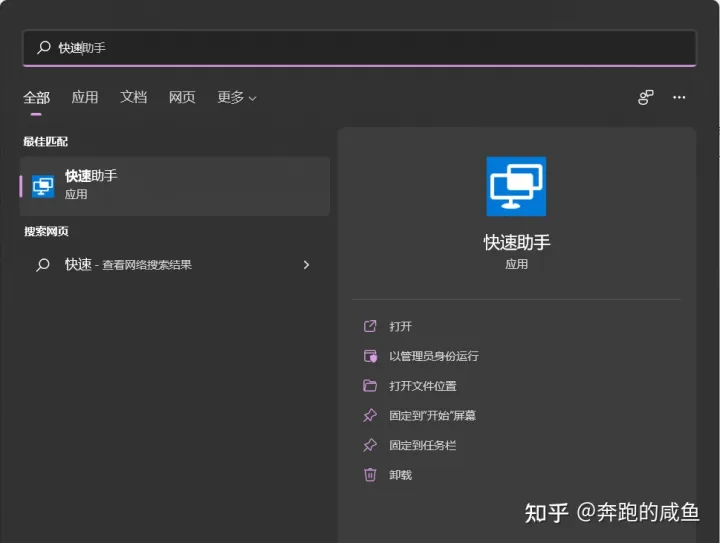Open web search result for 快速
This screenshot has height=543, width=720.
175,265
